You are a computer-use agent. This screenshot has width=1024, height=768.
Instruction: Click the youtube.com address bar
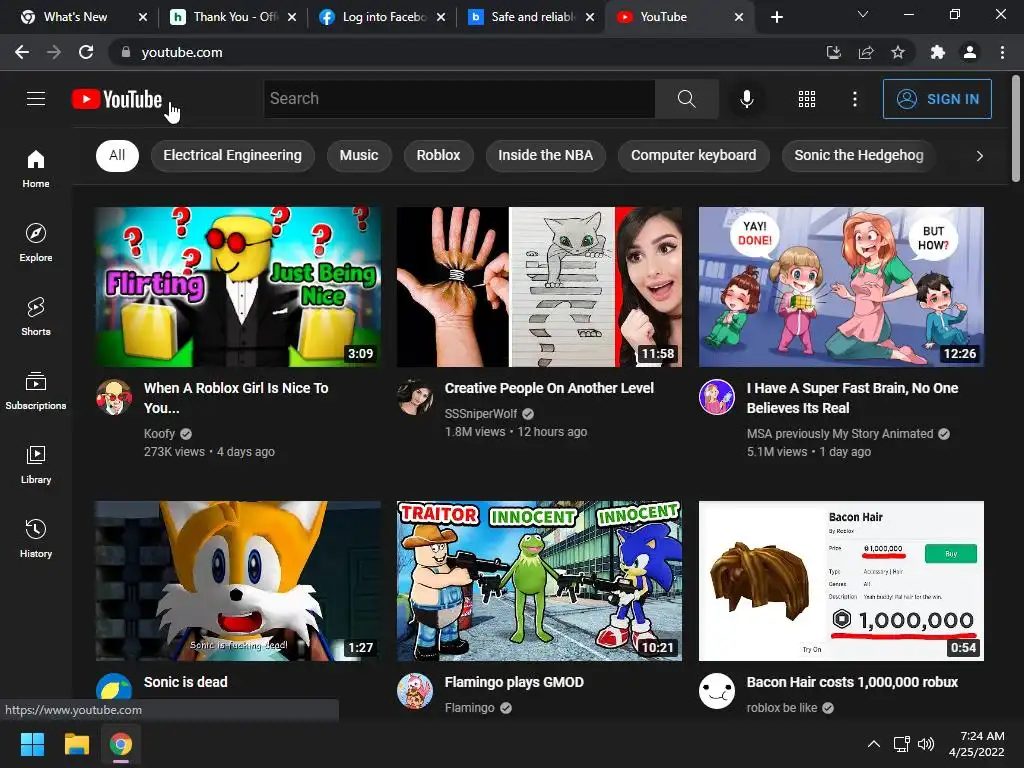point(464,52)
